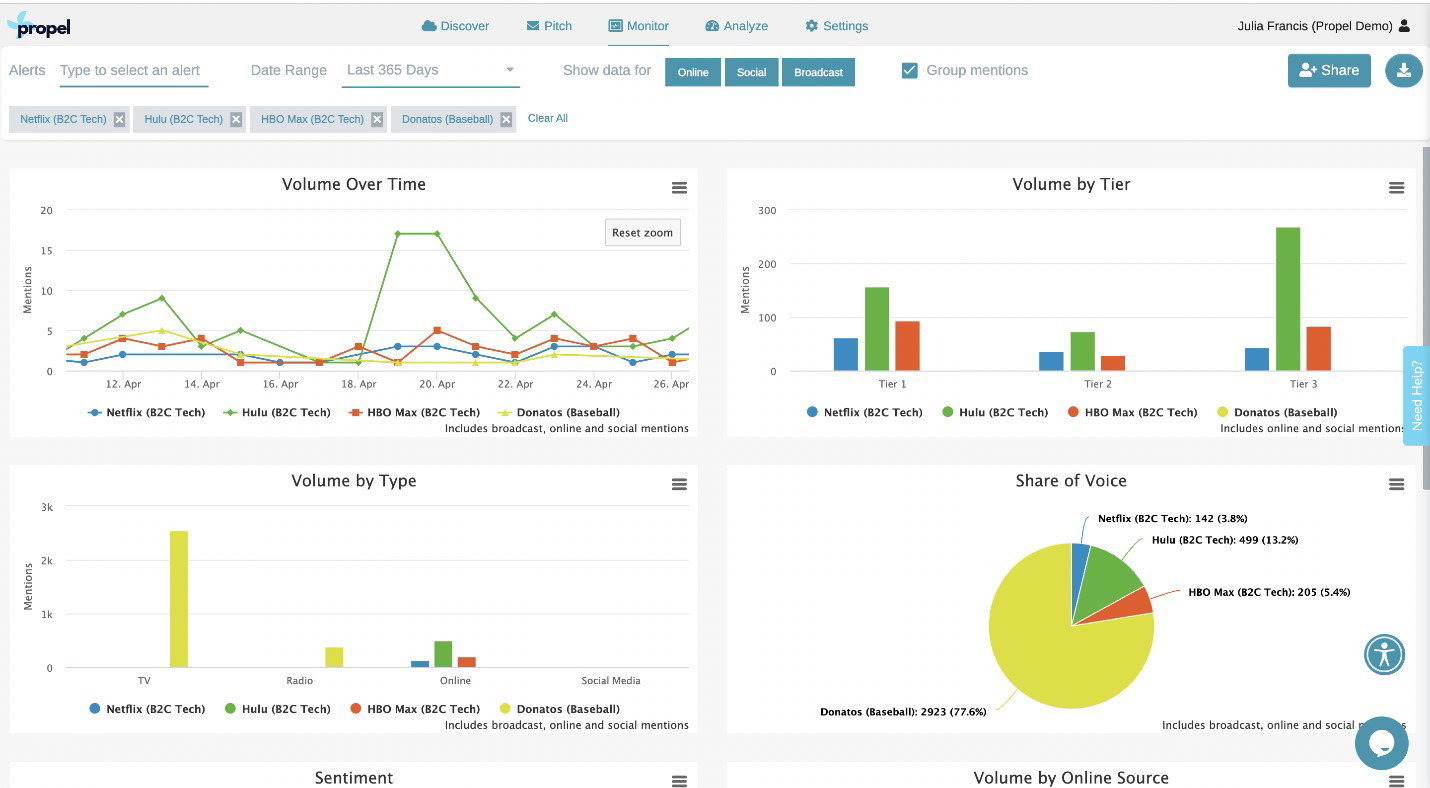Click the page vertical scrollbar
Viewport: 1430px width, 788px height.
[x=1426, y=319]
